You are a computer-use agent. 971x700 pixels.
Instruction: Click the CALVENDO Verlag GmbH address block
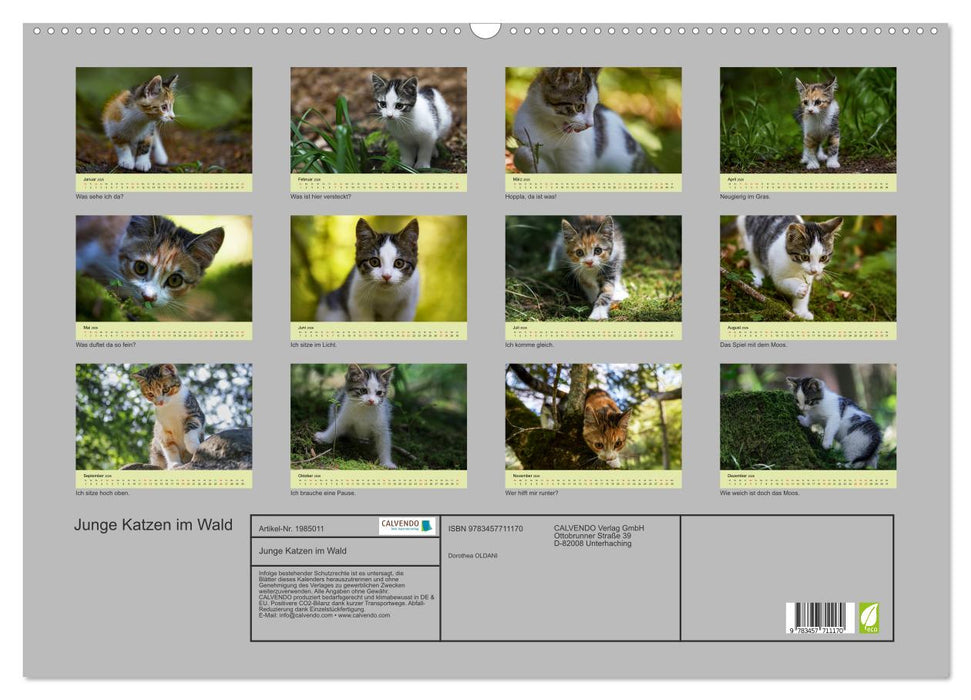click(x=599, y=535)
